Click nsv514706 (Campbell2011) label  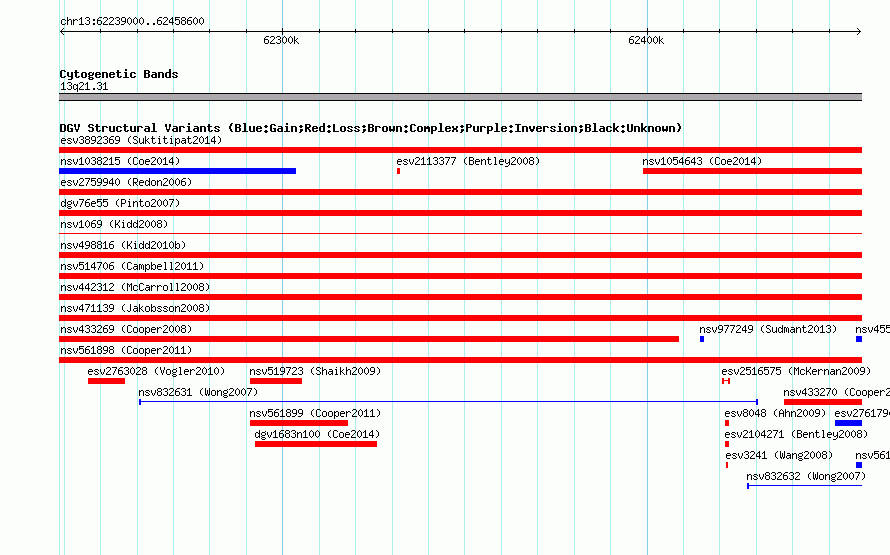pyautogui.click(x=132, y=266)
